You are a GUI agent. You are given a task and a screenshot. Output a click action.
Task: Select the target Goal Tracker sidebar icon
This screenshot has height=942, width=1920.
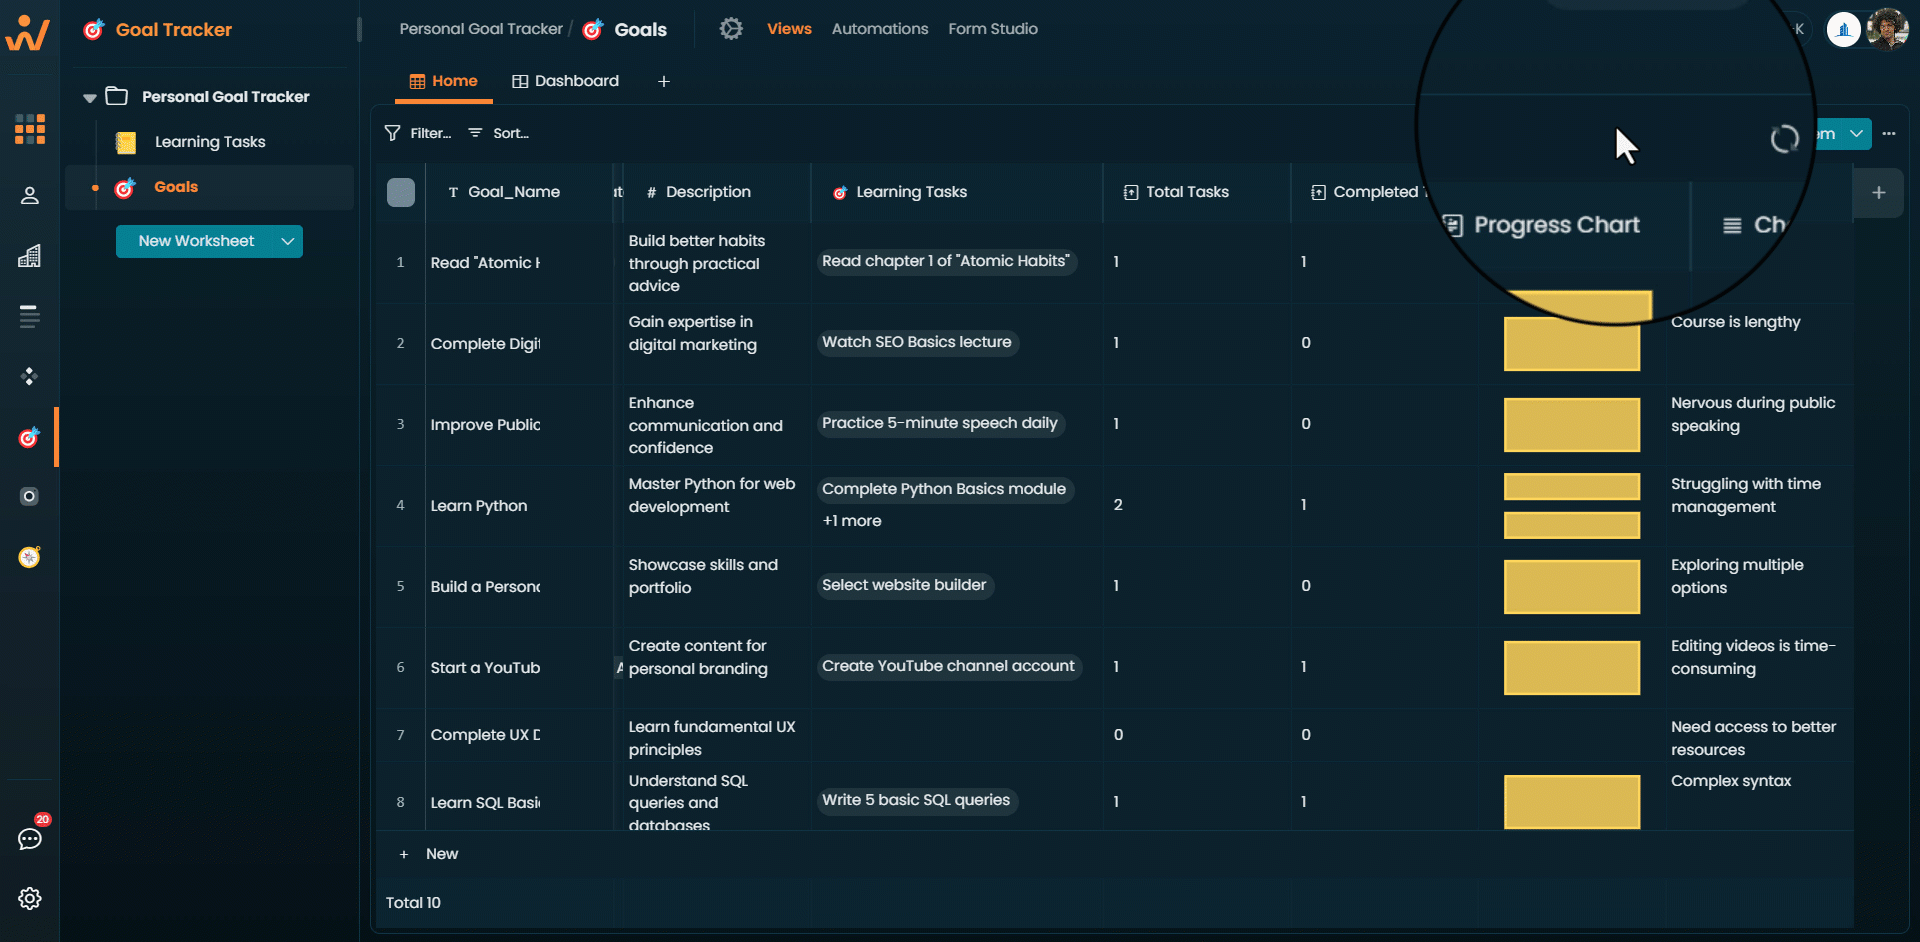pos(29,437)
